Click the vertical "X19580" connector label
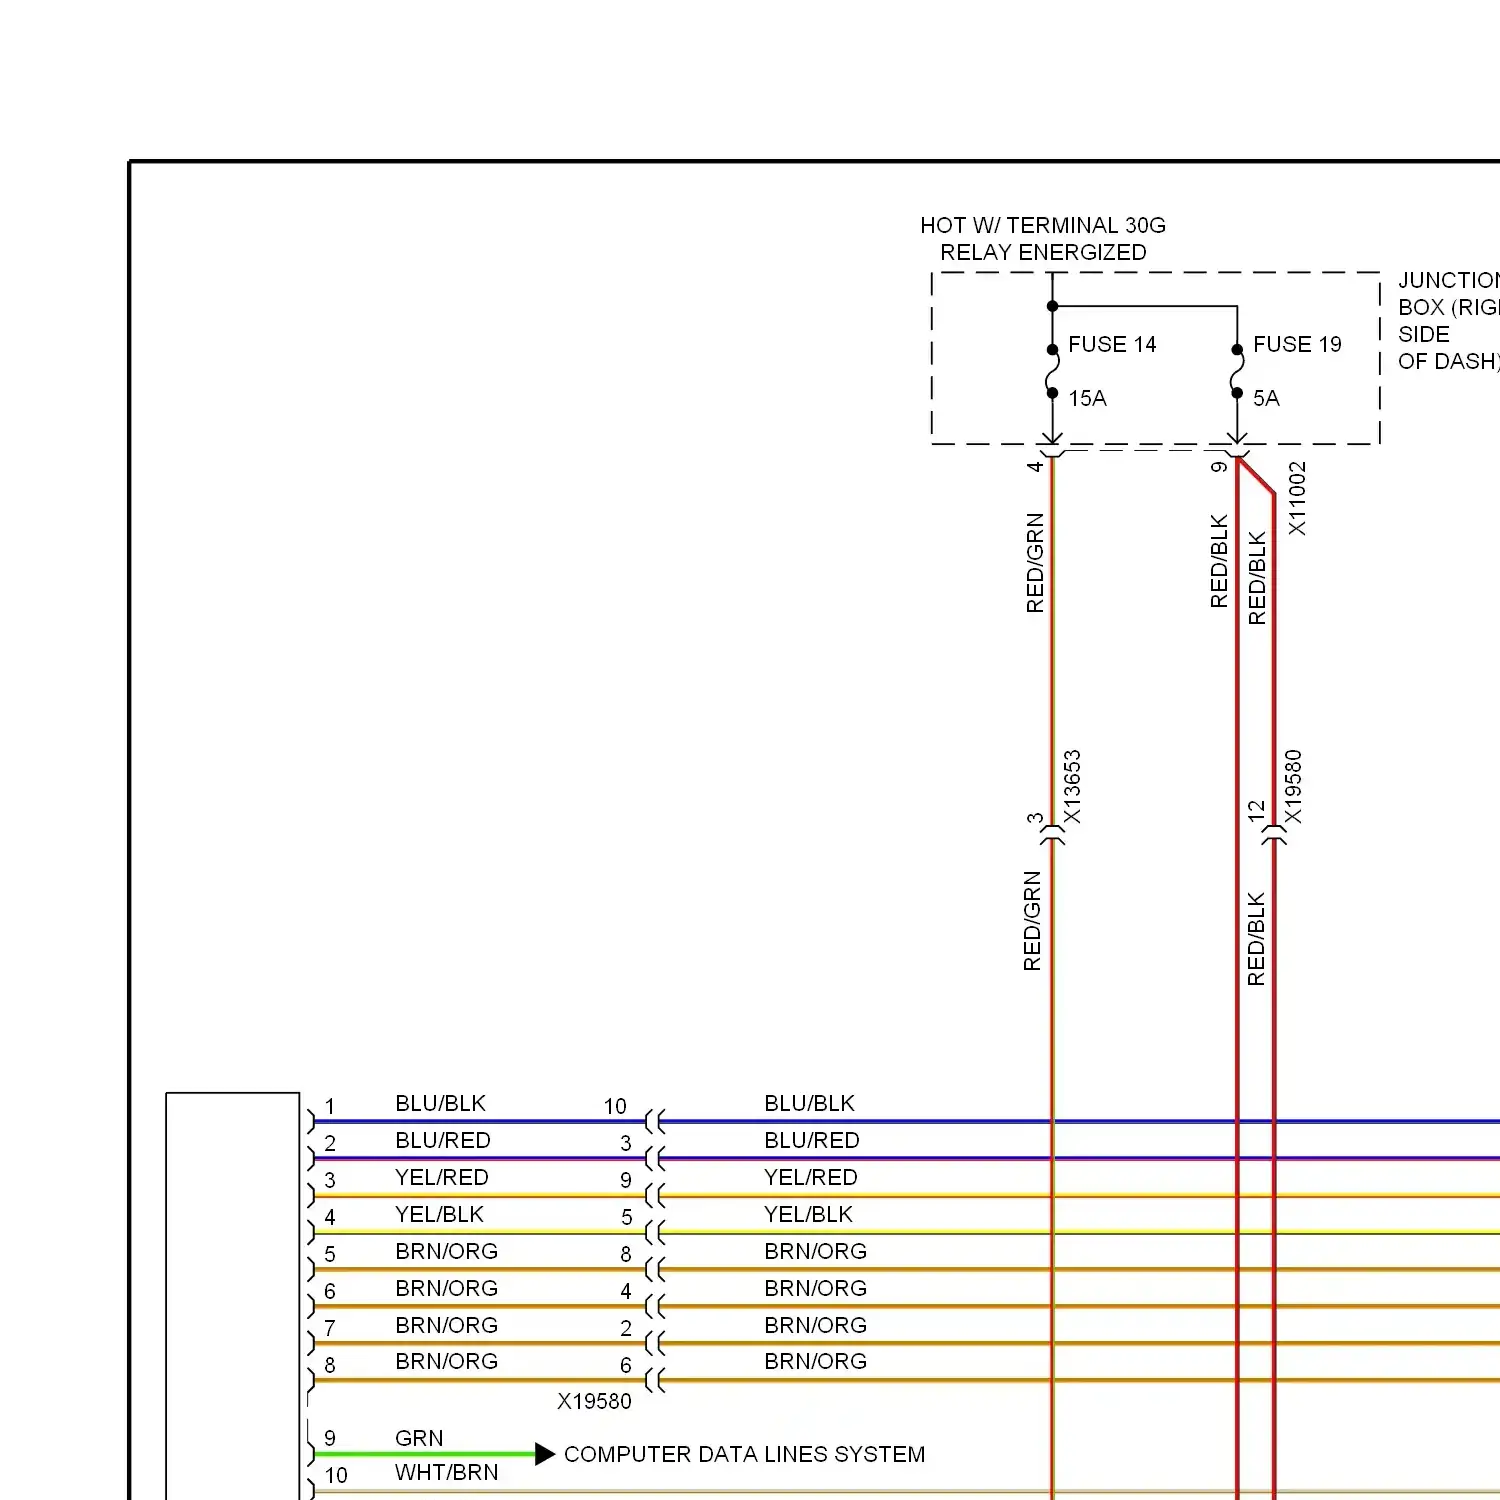The image size is (1500, 1500). pos(1293,787)
